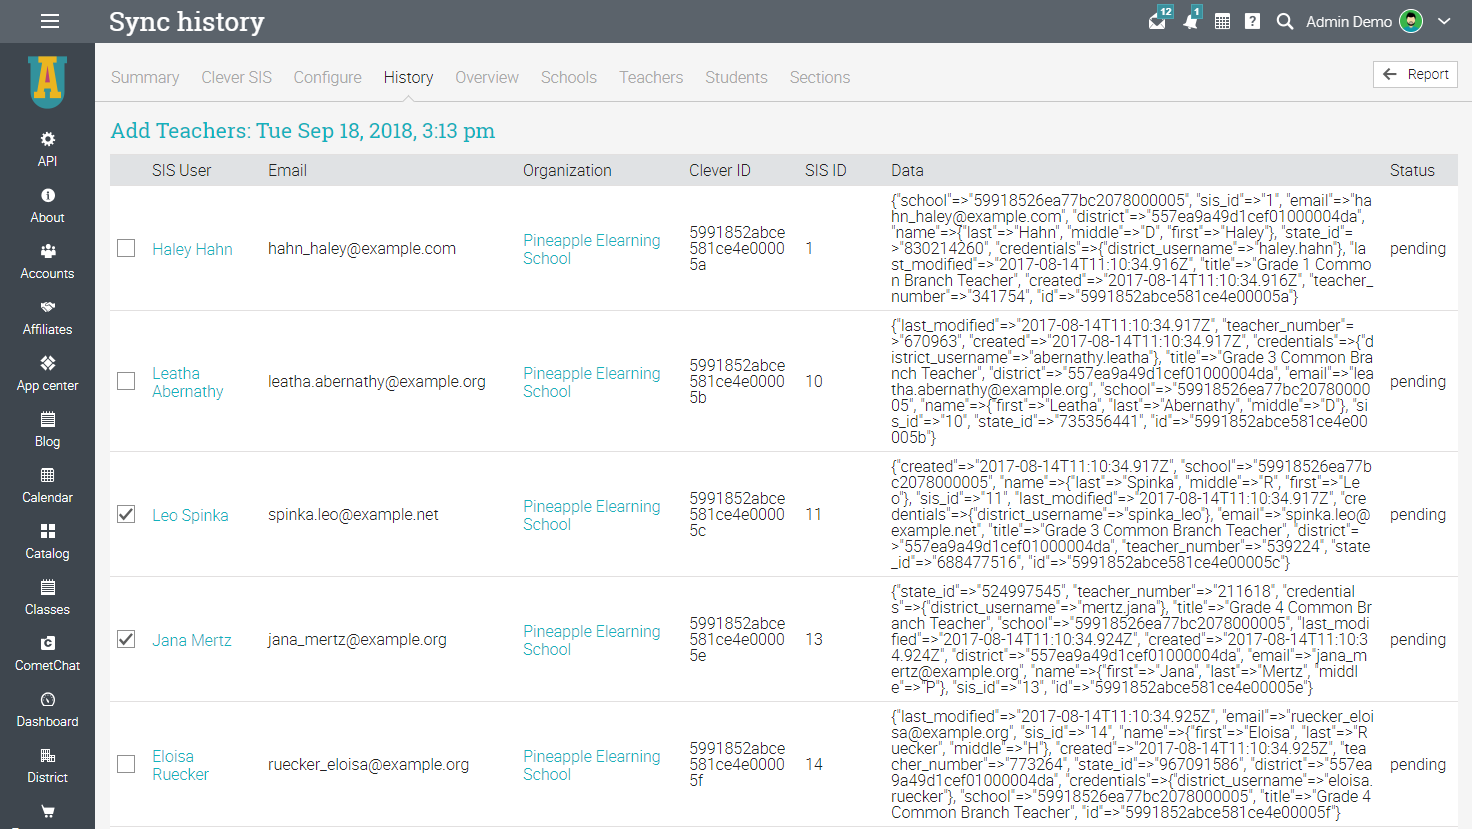Open Blog in sidebar
Screen dimensions: 1472x829
click(47, 429)
